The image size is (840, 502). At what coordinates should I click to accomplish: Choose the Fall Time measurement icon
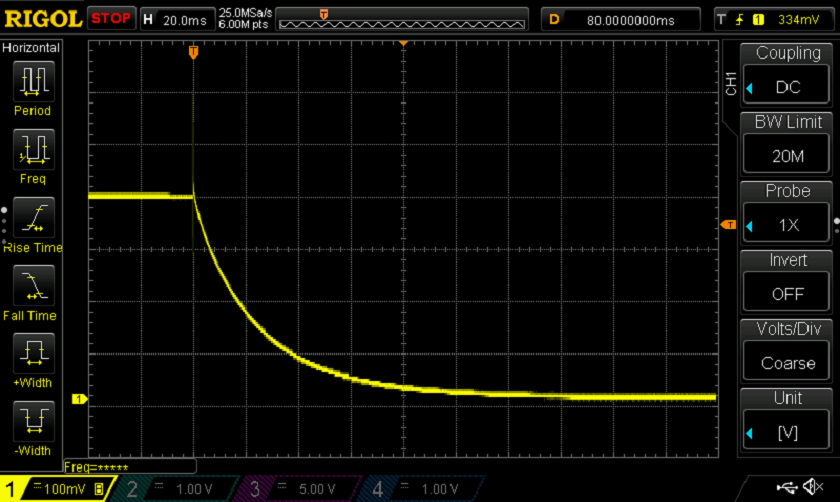click(x=33, y=286)
